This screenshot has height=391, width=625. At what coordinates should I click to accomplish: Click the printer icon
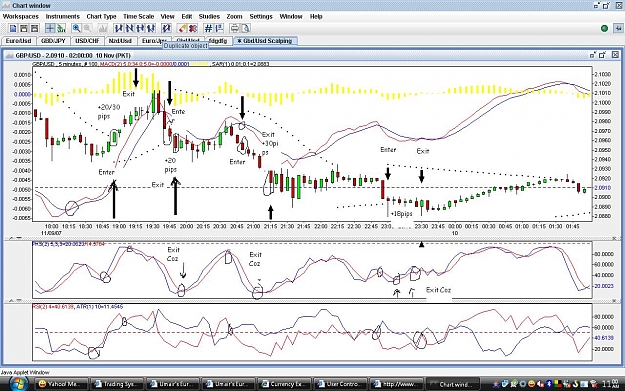point(235,28)
